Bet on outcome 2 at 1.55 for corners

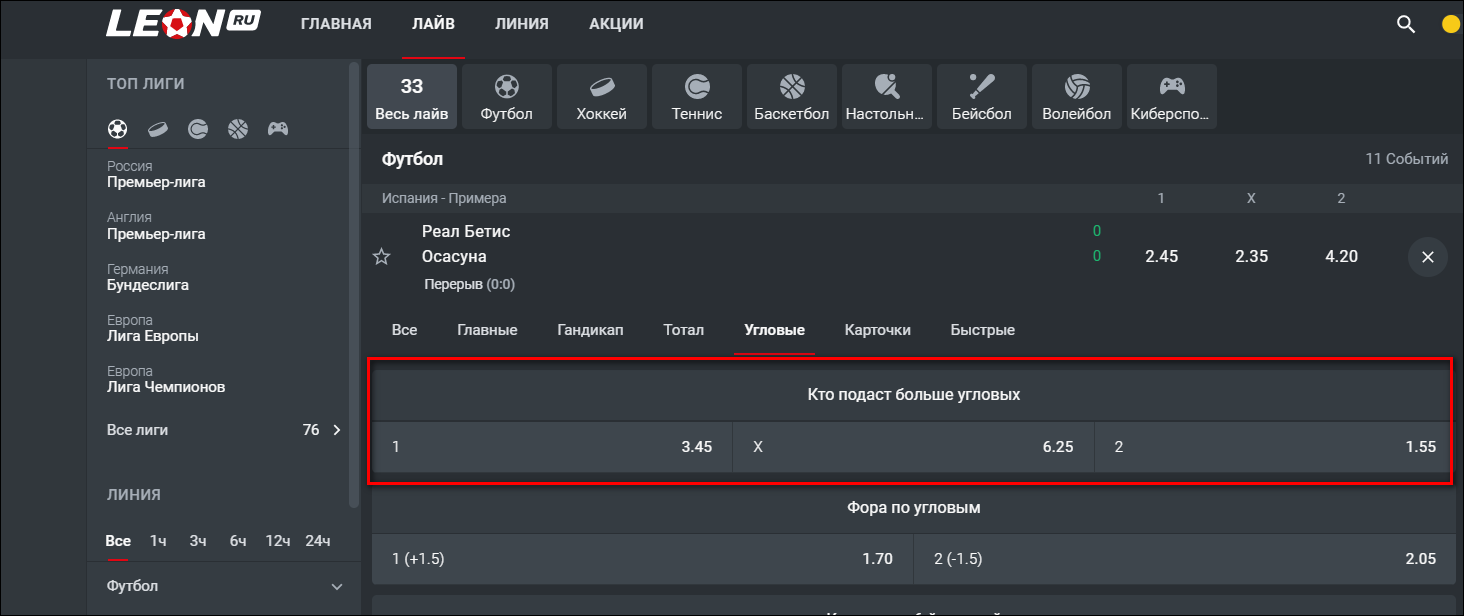pyautogui.click(x=1276, y=447)
